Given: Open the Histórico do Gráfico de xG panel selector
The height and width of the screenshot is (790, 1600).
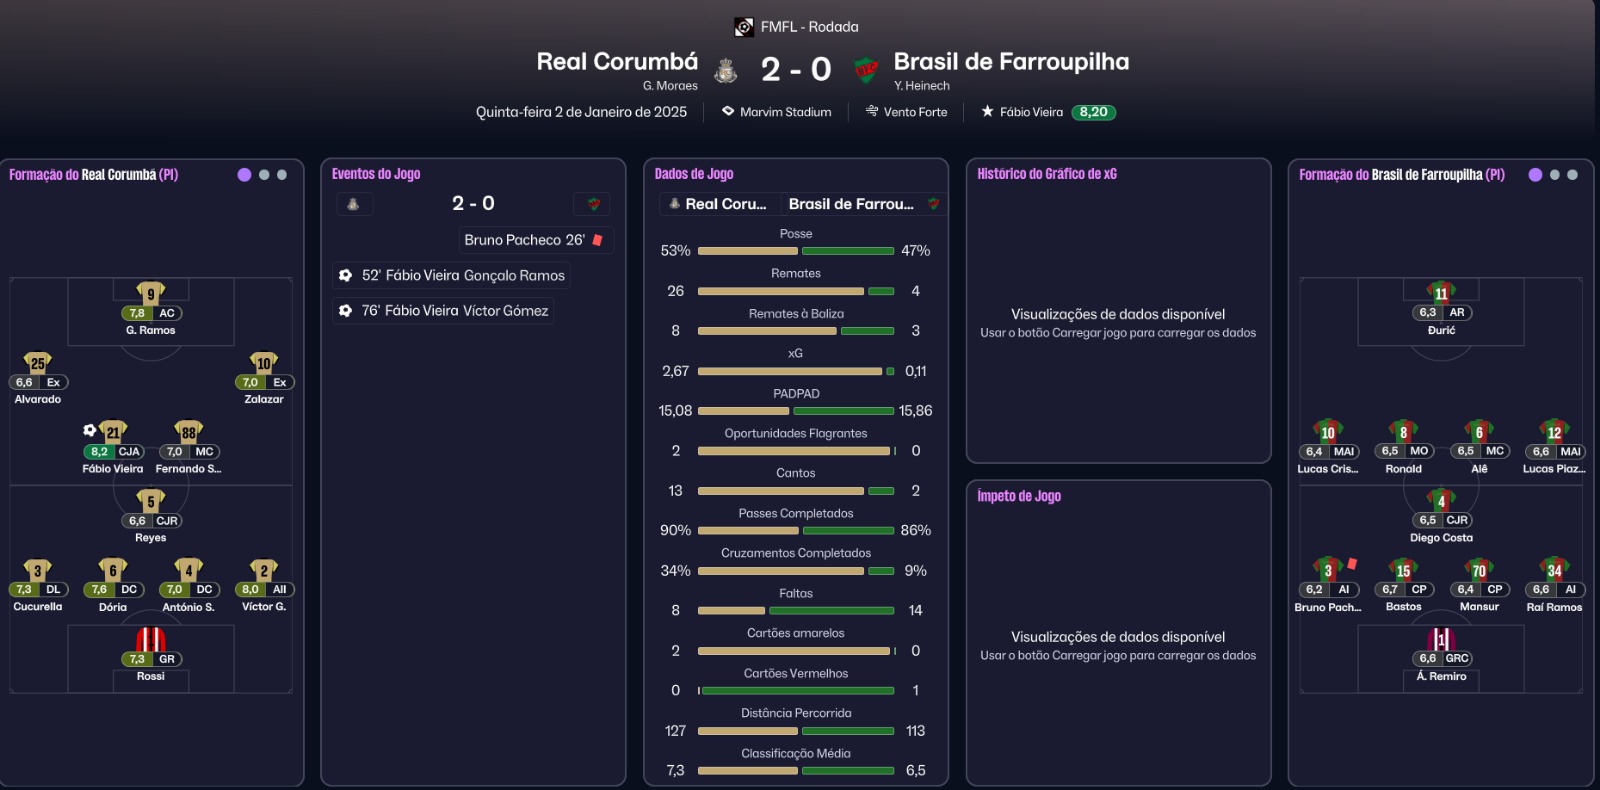Looking at the screenshot, I should tap(1047, 174).
